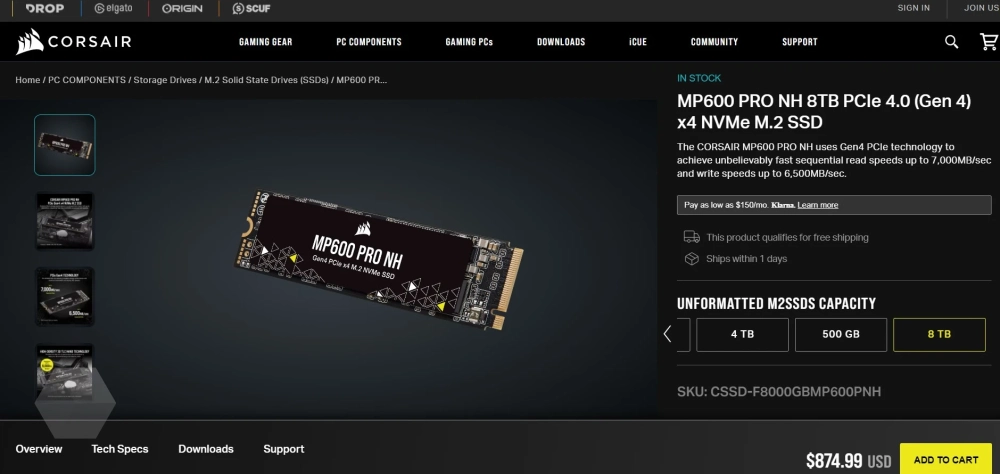This screenshot has height=474, width=1000.
Task: Switch to the Tech Specs tab
Action: [x=120, y=449]
